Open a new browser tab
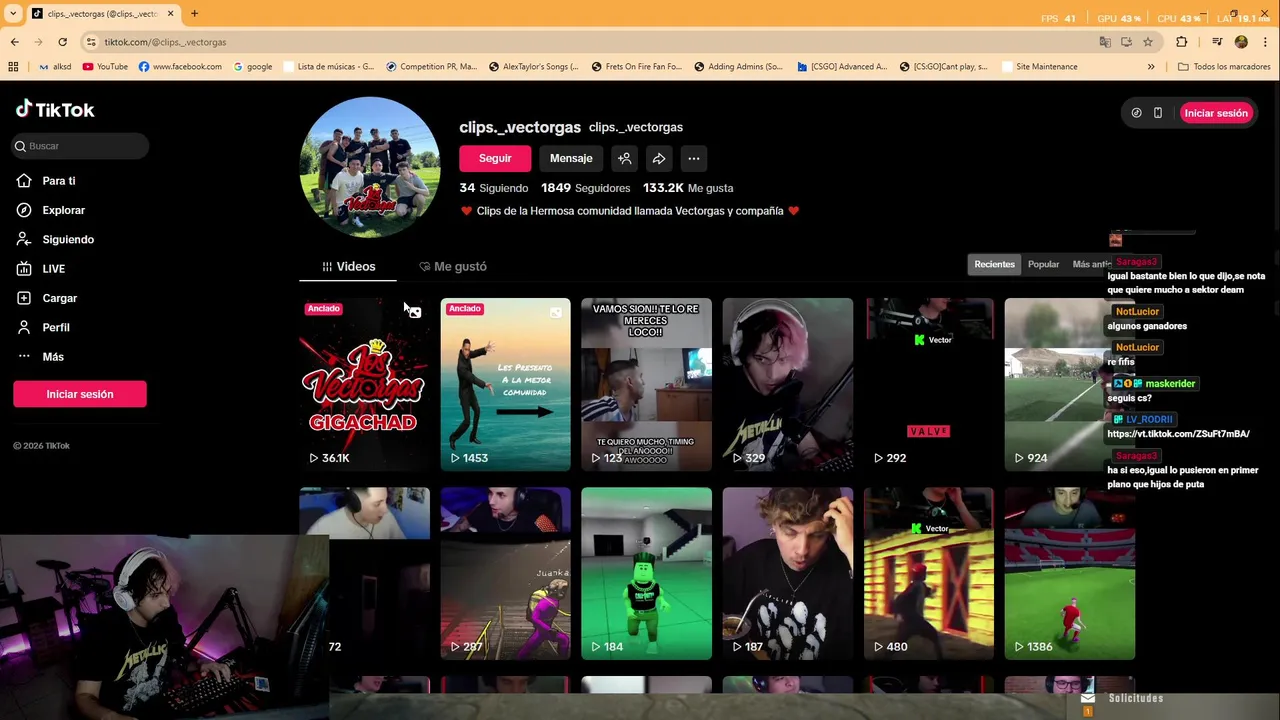Viewport: 1280px width, 720px height. click(194, 14)
